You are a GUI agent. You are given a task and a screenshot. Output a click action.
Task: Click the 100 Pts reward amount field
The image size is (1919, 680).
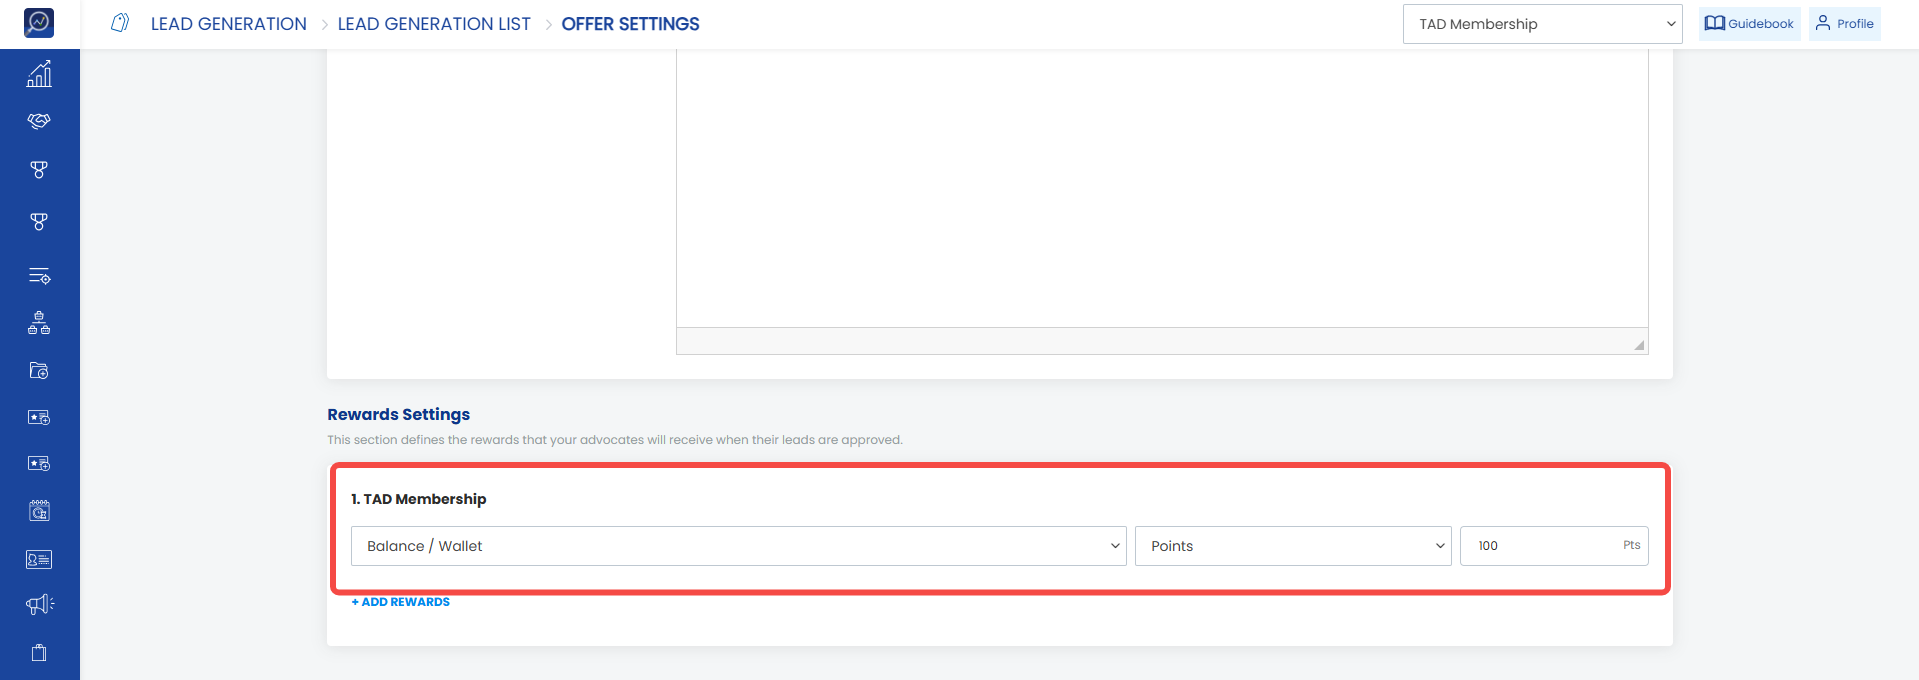click(x=1554, y=546)
